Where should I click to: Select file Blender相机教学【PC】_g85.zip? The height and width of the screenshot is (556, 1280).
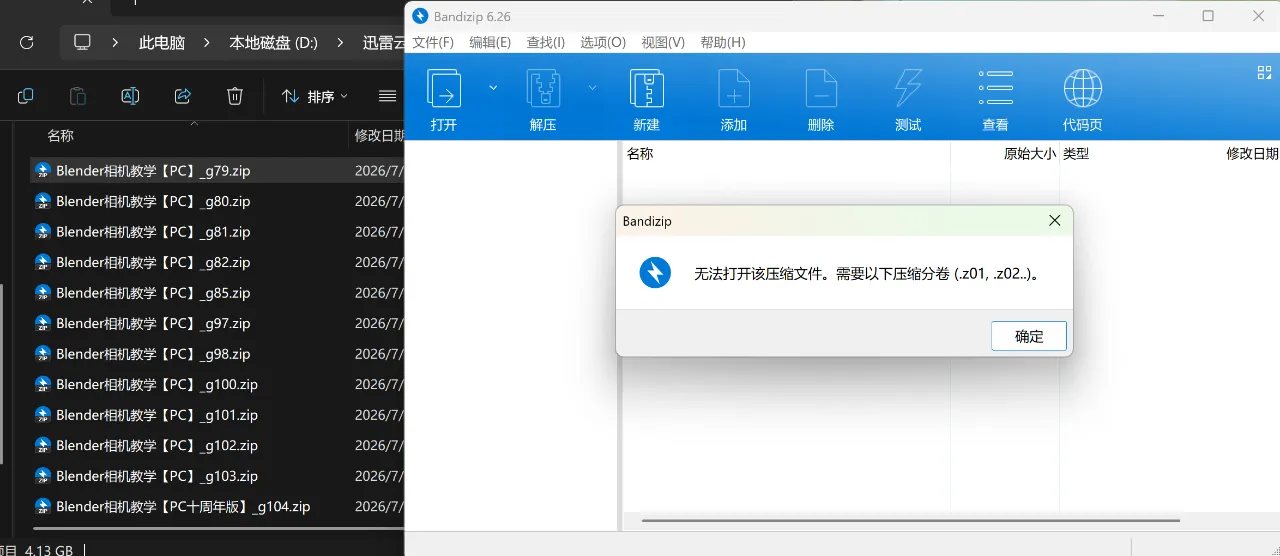tap(153, 293)
